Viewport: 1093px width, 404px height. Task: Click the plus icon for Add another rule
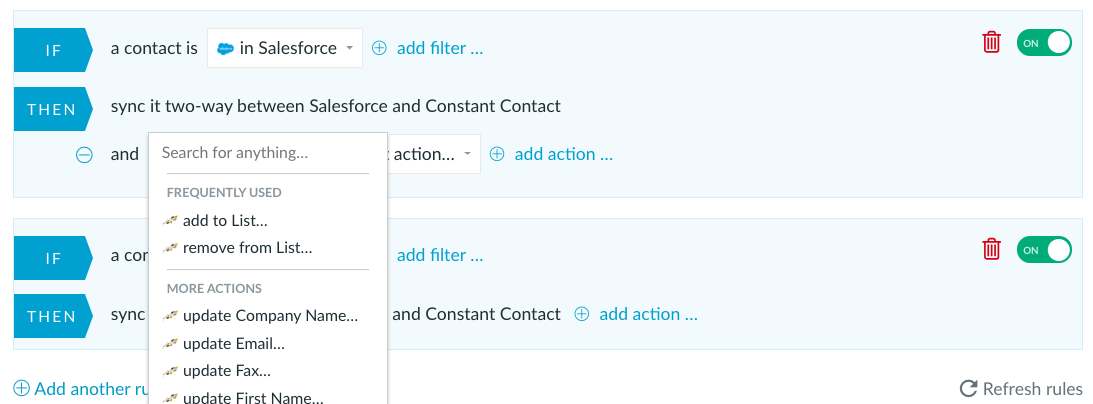point(22,388)
